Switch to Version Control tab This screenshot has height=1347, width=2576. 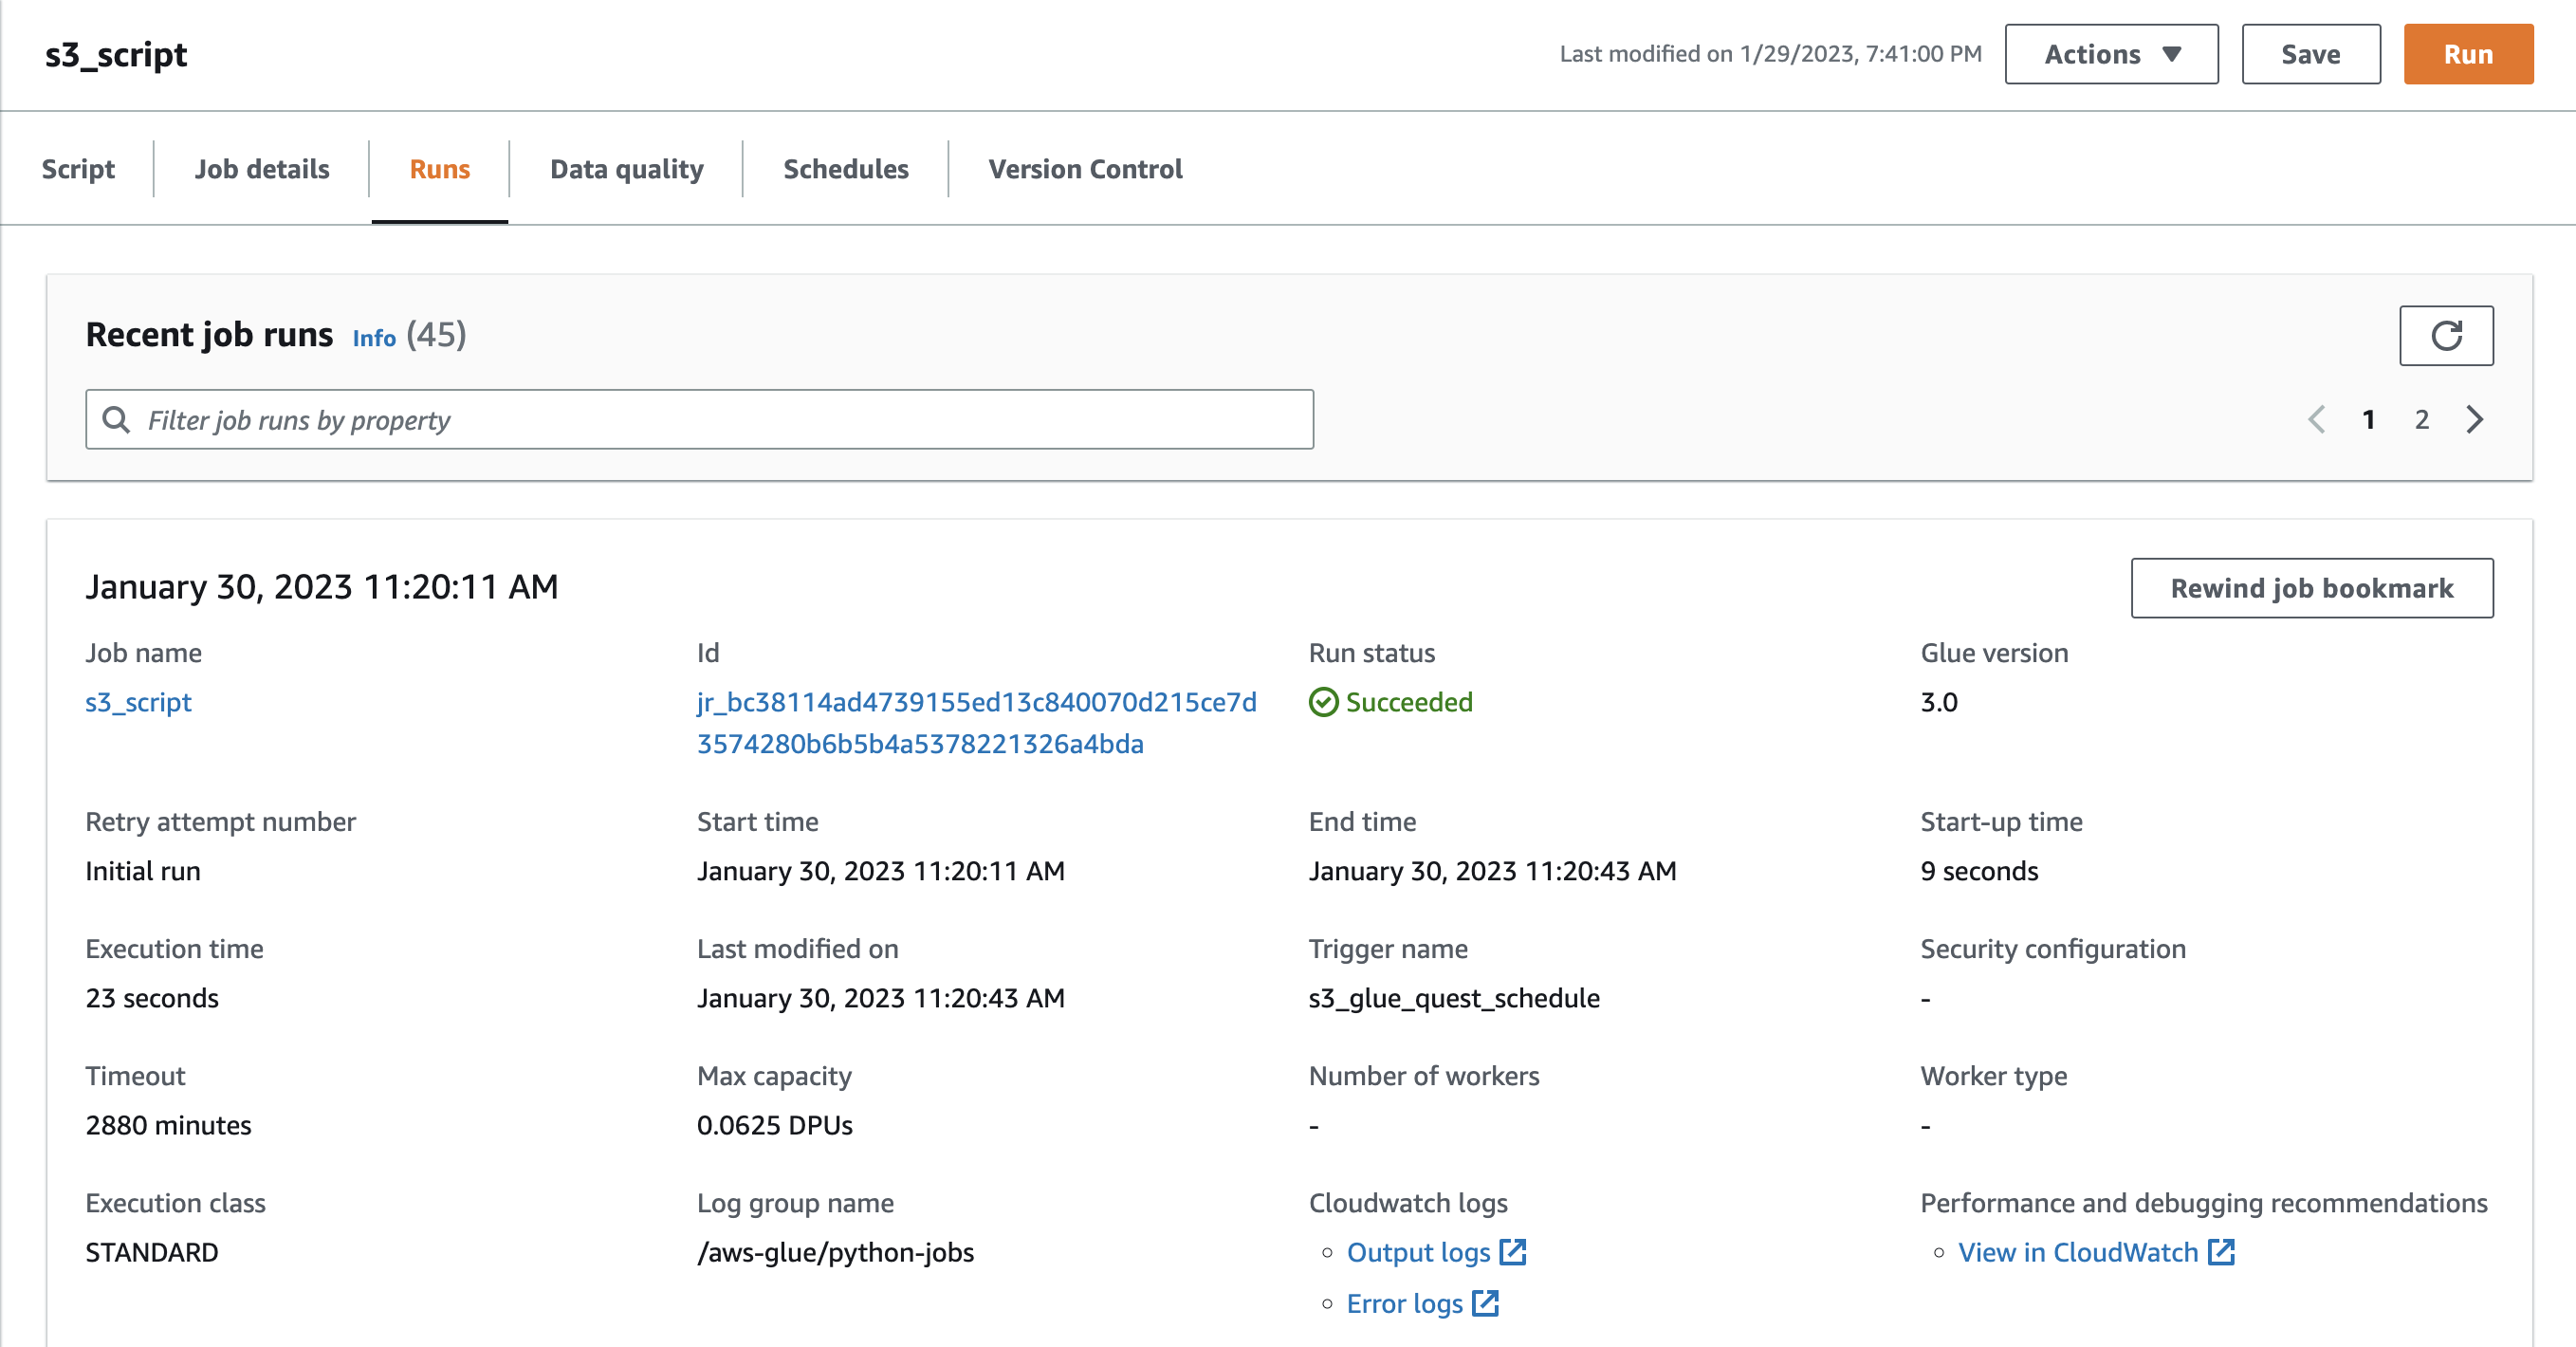tap(1085, 169)
